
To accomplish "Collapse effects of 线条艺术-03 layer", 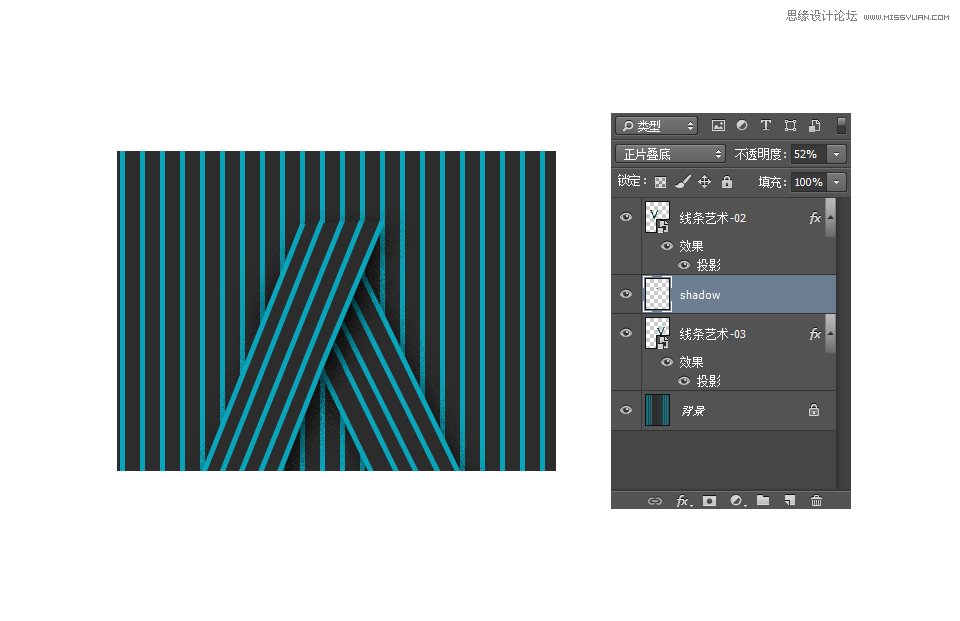I will [830, 334].
